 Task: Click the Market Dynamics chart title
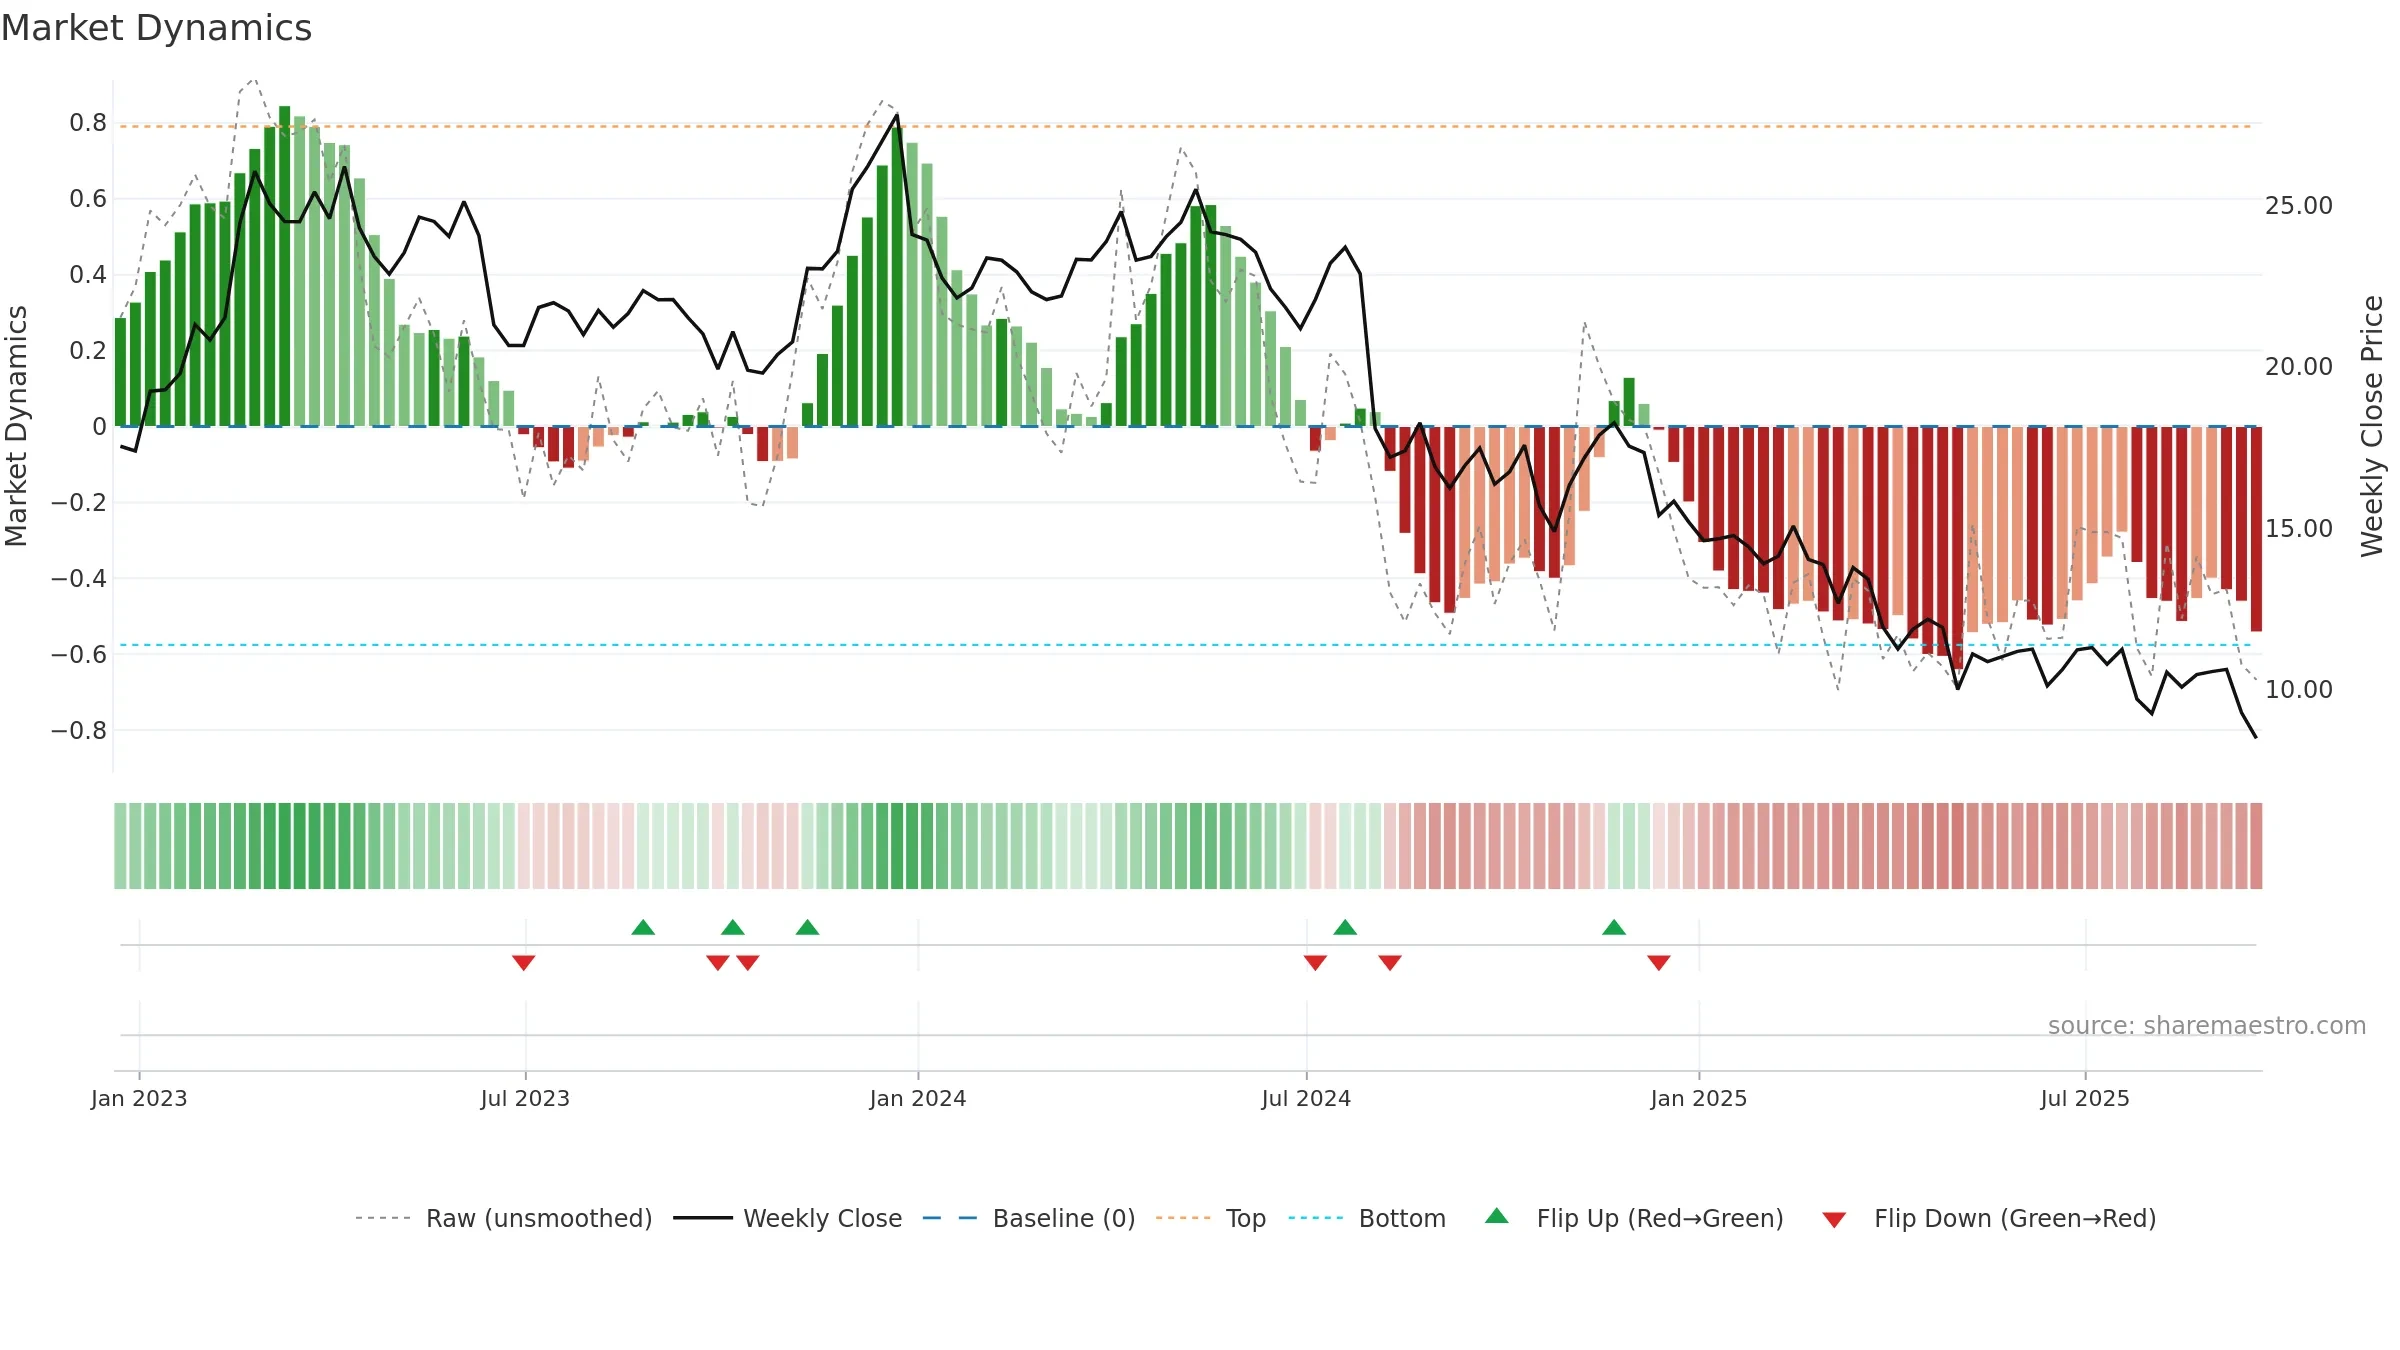click(x=156, y=28)
